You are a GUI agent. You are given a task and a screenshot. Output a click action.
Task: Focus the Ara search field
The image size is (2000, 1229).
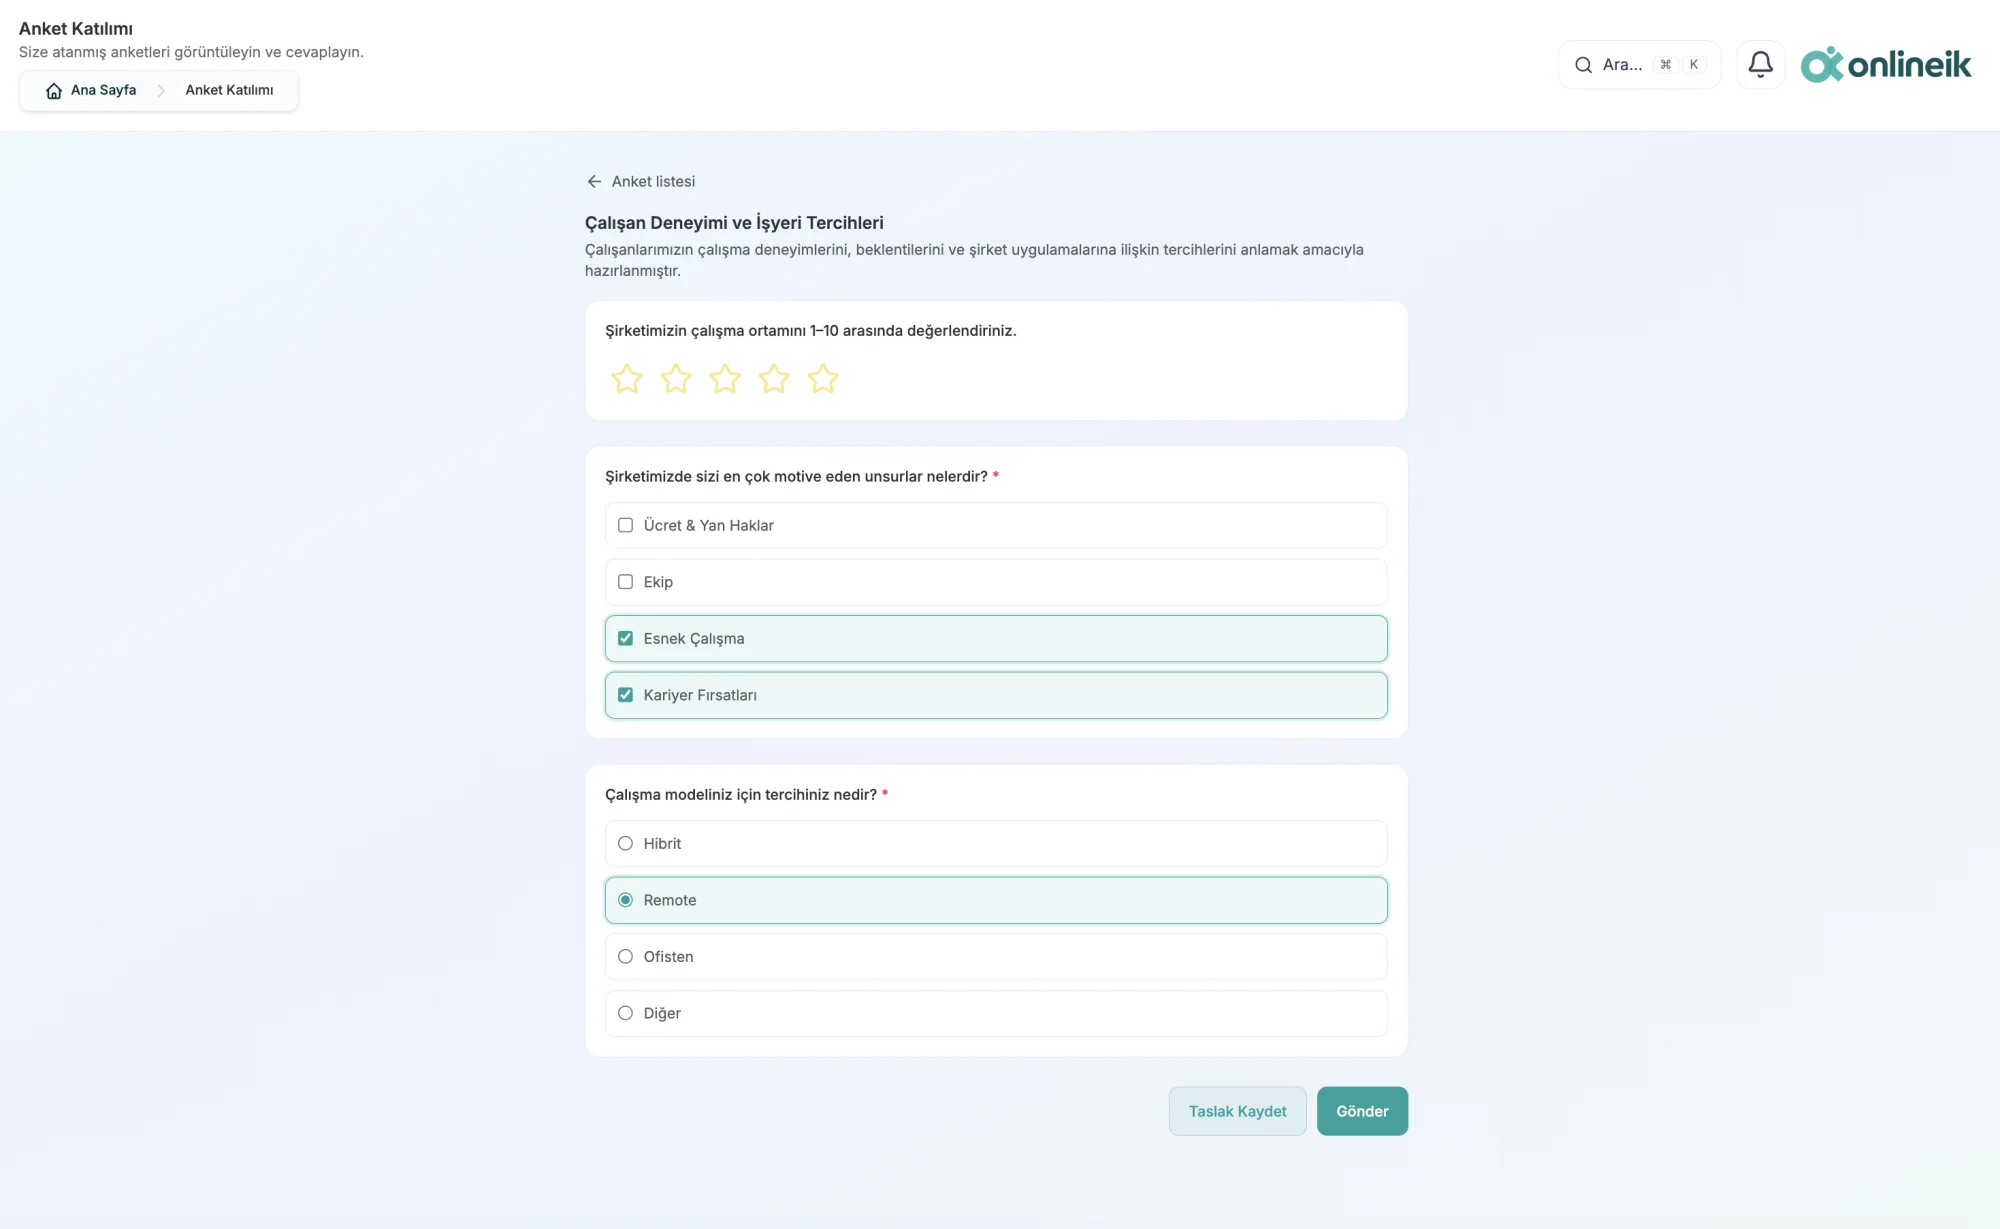pos(1640,65)
